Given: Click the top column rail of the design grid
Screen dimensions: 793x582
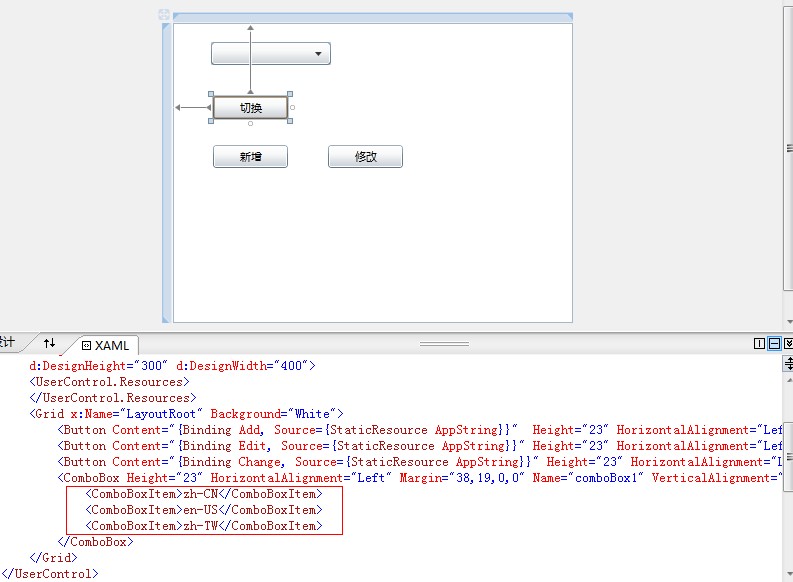Looking at the screenshot, I should pos(372,17).
